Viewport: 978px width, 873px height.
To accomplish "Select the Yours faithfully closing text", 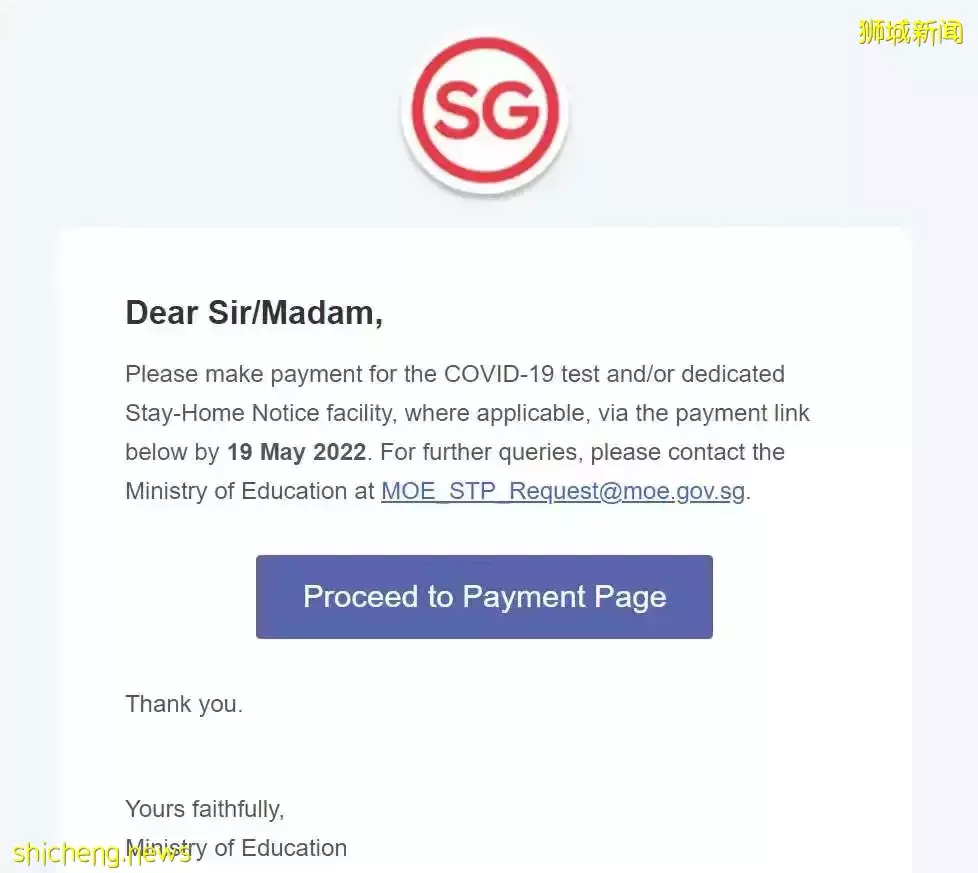I will click(x=205, y=809).
